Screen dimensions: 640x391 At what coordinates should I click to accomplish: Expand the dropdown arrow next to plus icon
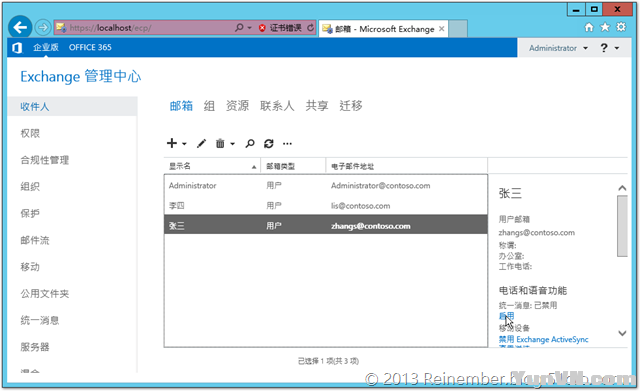pos(184,144)
